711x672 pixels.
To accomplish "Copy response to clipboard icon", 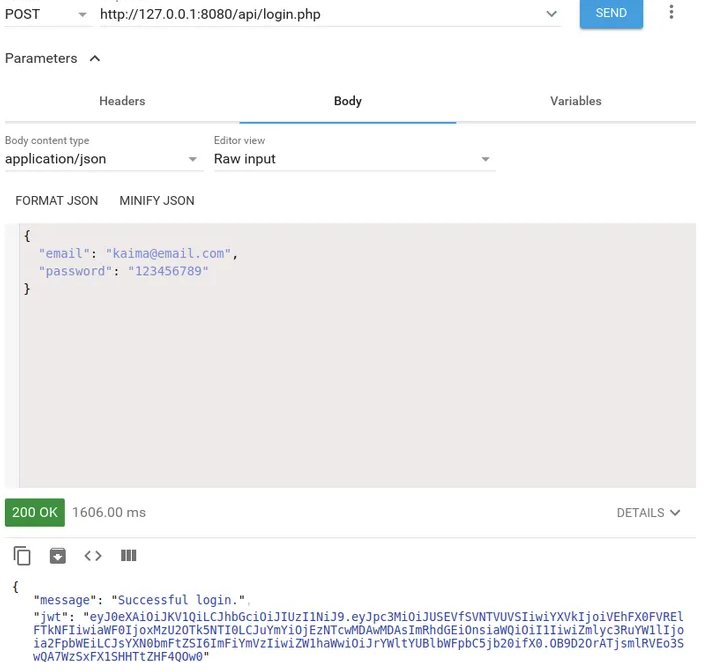I will coord(22,556).
